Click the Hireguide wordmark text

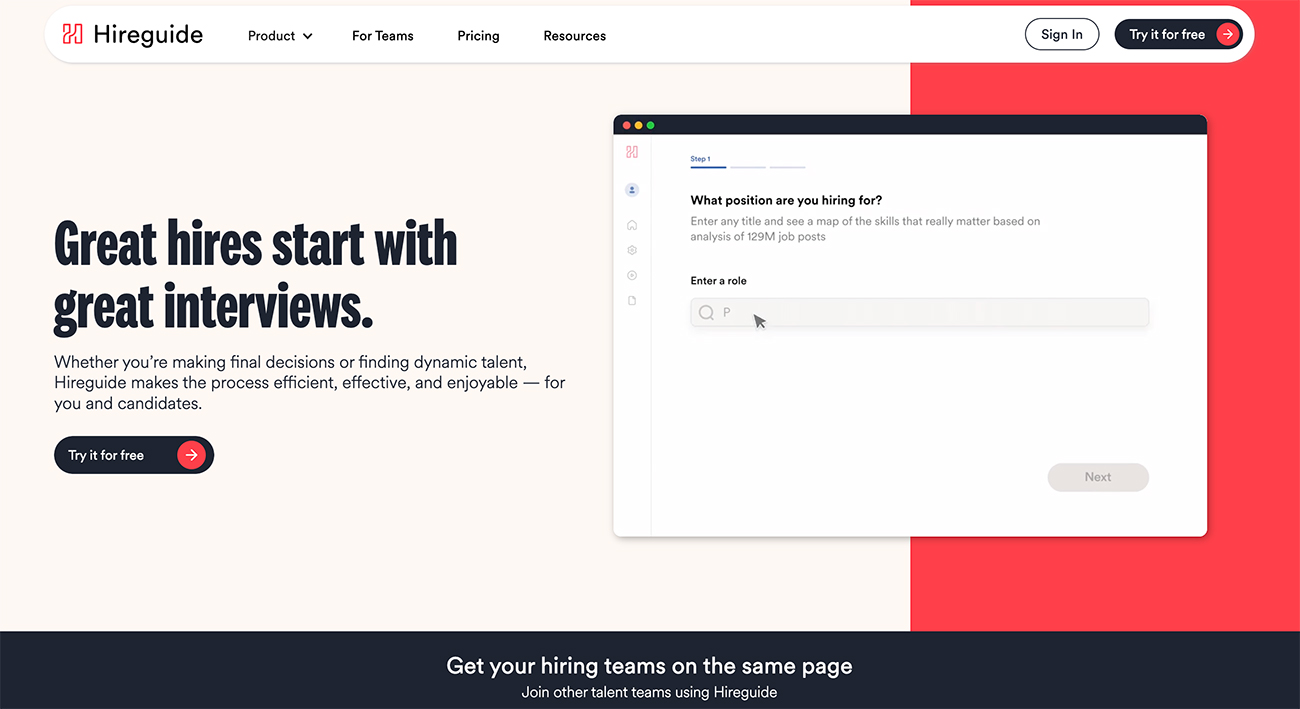pos(148,35)
